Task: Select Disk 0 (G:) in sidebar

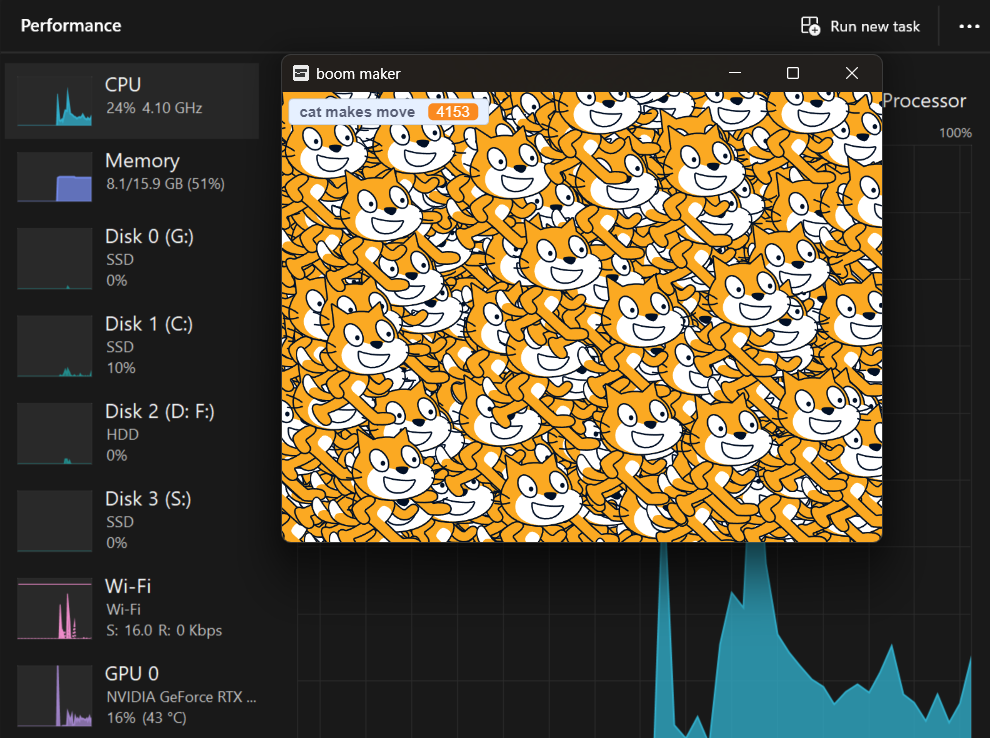Action: (x=131, y=258)
